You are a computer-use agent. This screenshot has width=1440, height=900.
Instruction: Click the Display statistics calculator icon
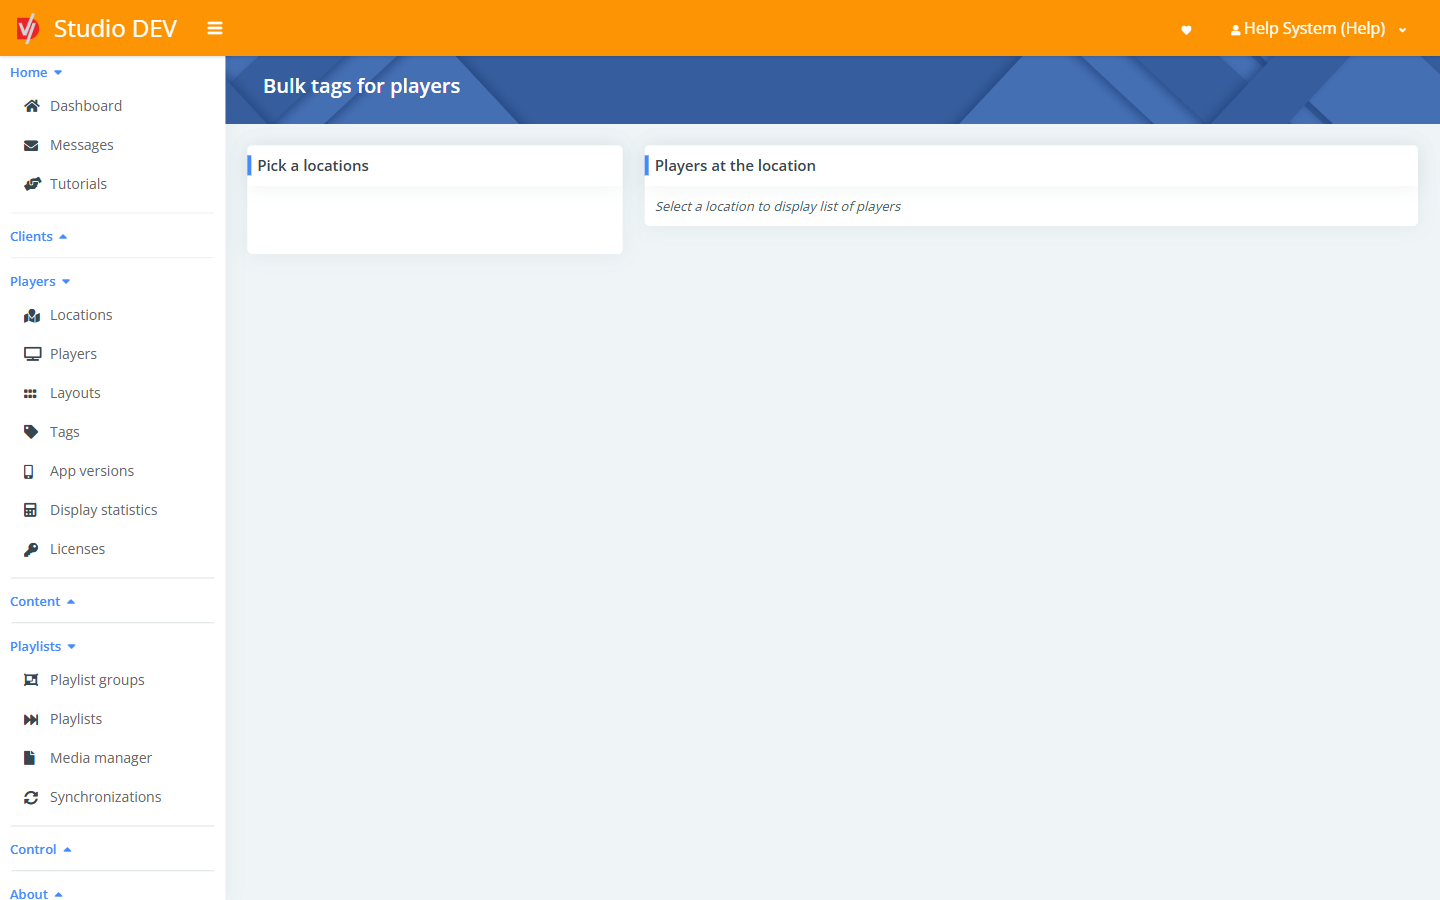[30, 510]
